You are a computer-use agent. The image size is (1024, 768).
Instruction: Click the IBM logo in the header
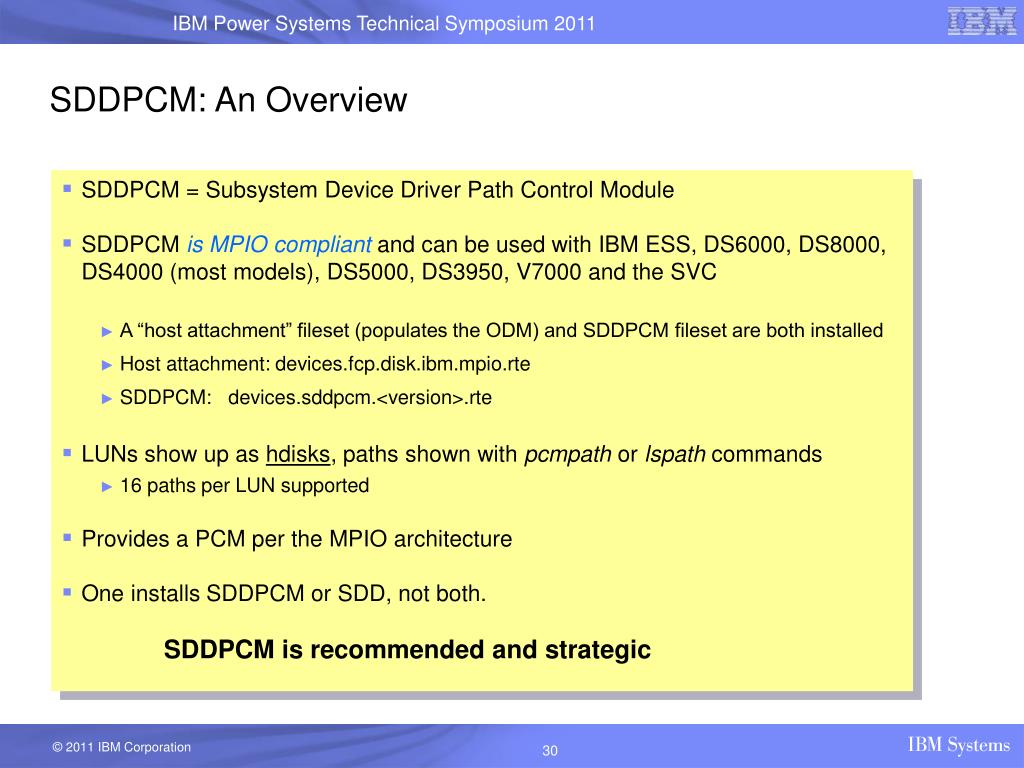point(982,22)
